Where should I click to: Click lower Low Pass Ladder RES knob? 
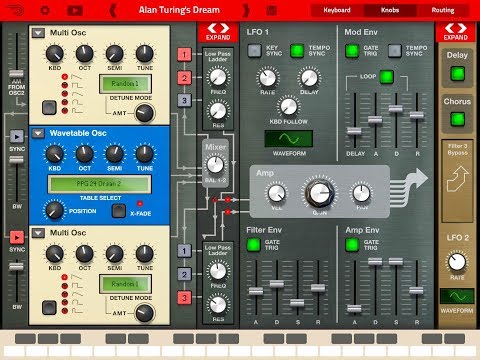[x=218, y=304]
